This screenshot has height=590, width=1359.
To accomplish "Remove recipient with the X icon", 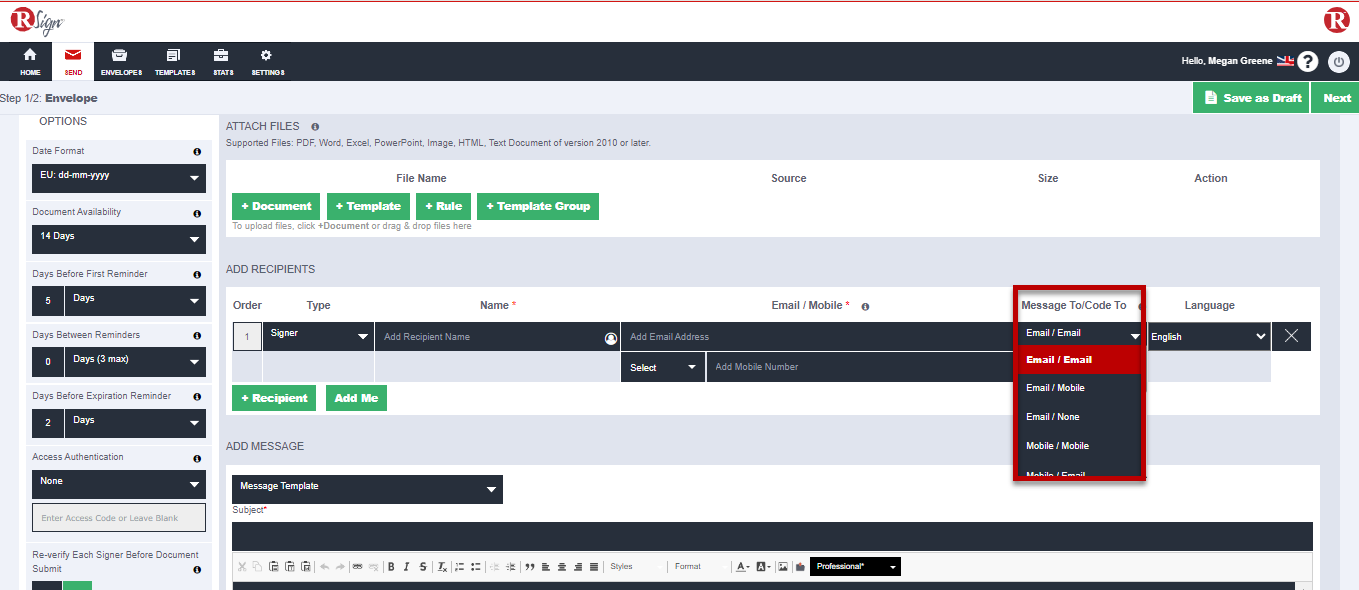I will [1290, 336].
